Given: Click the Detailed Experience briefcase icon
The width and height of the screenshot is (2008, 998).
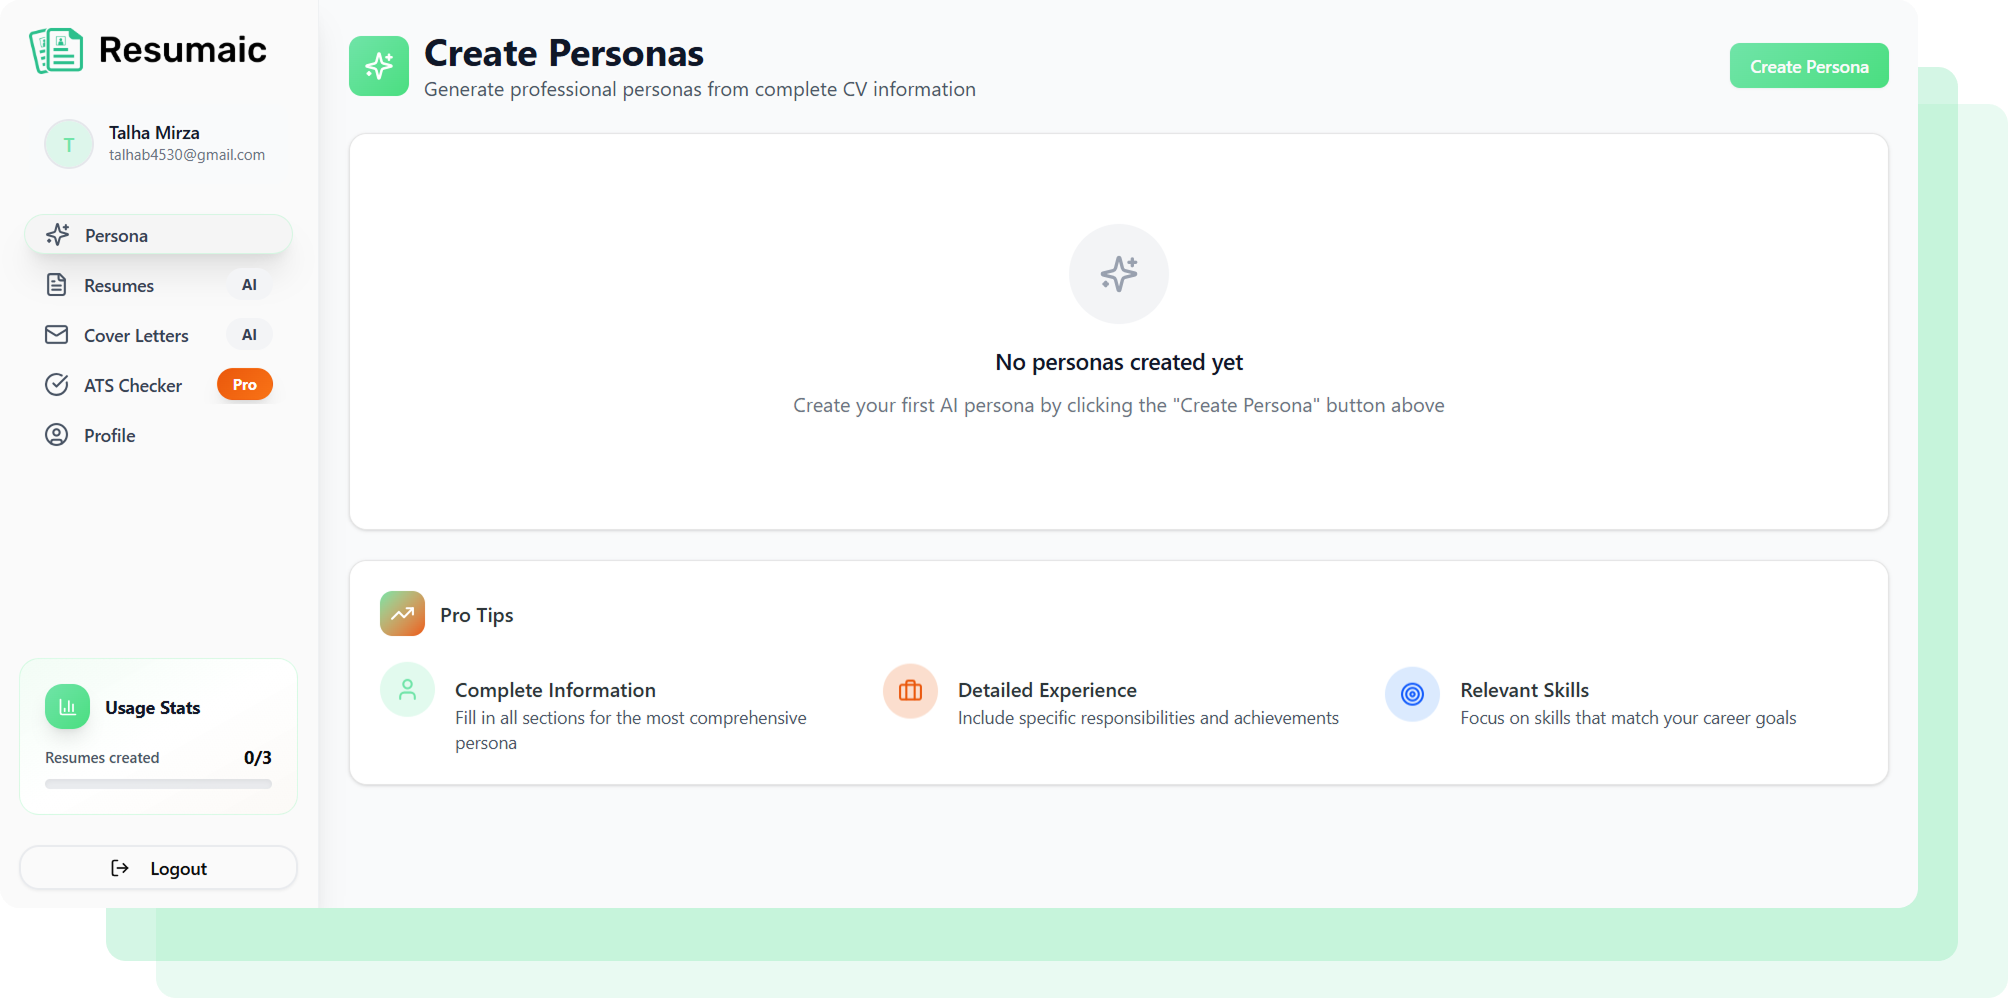Looking at the screenshot, I should (910, 691).
